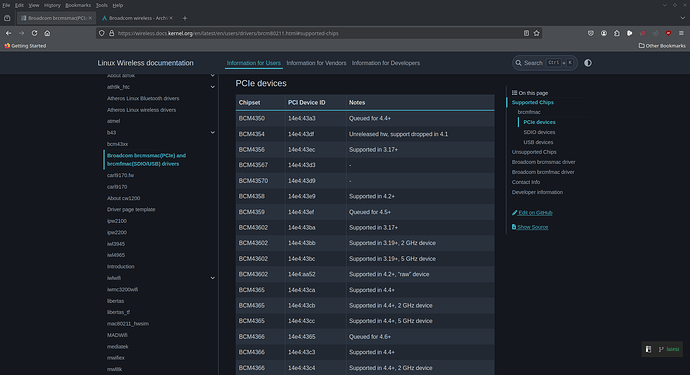The image size is (690, 375).
Task: Open tracking protection shield in address bar
Action: tap(102, 33)
